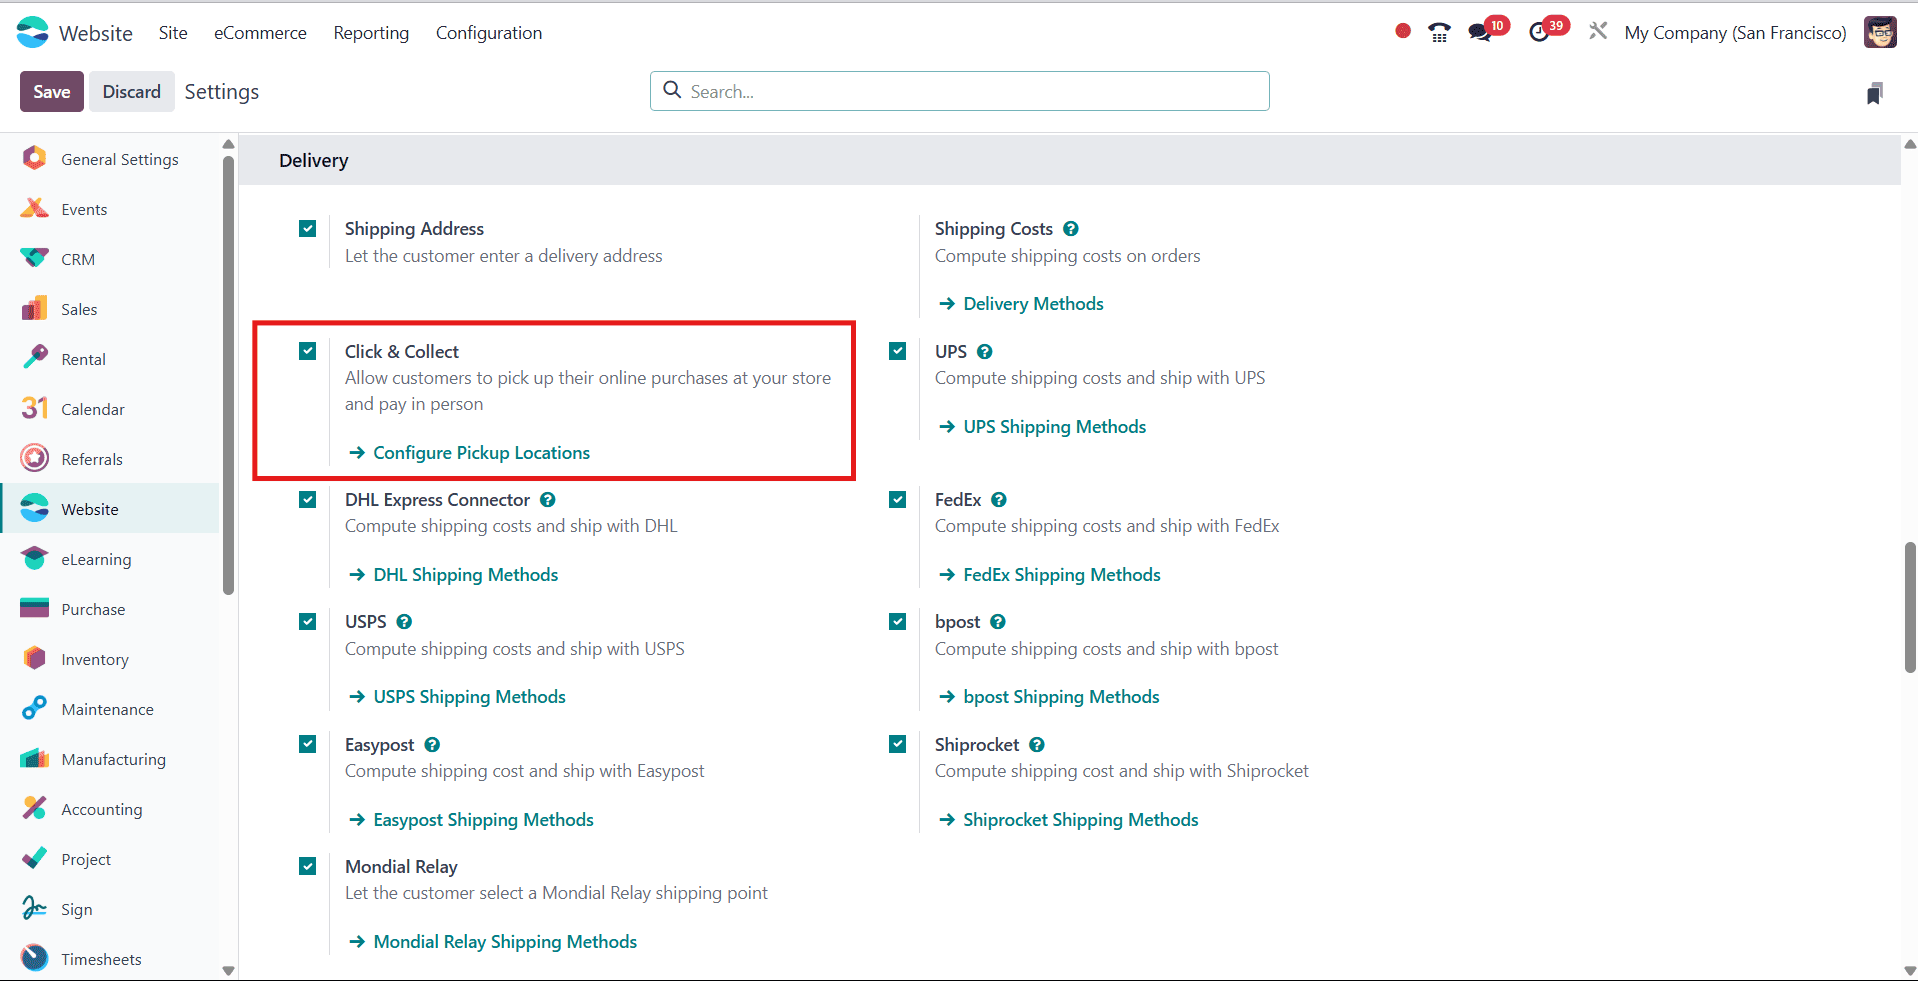This screenshot has width=1918, height=981.
Task: Open the activities clock icon
Action: [1540, 32]
